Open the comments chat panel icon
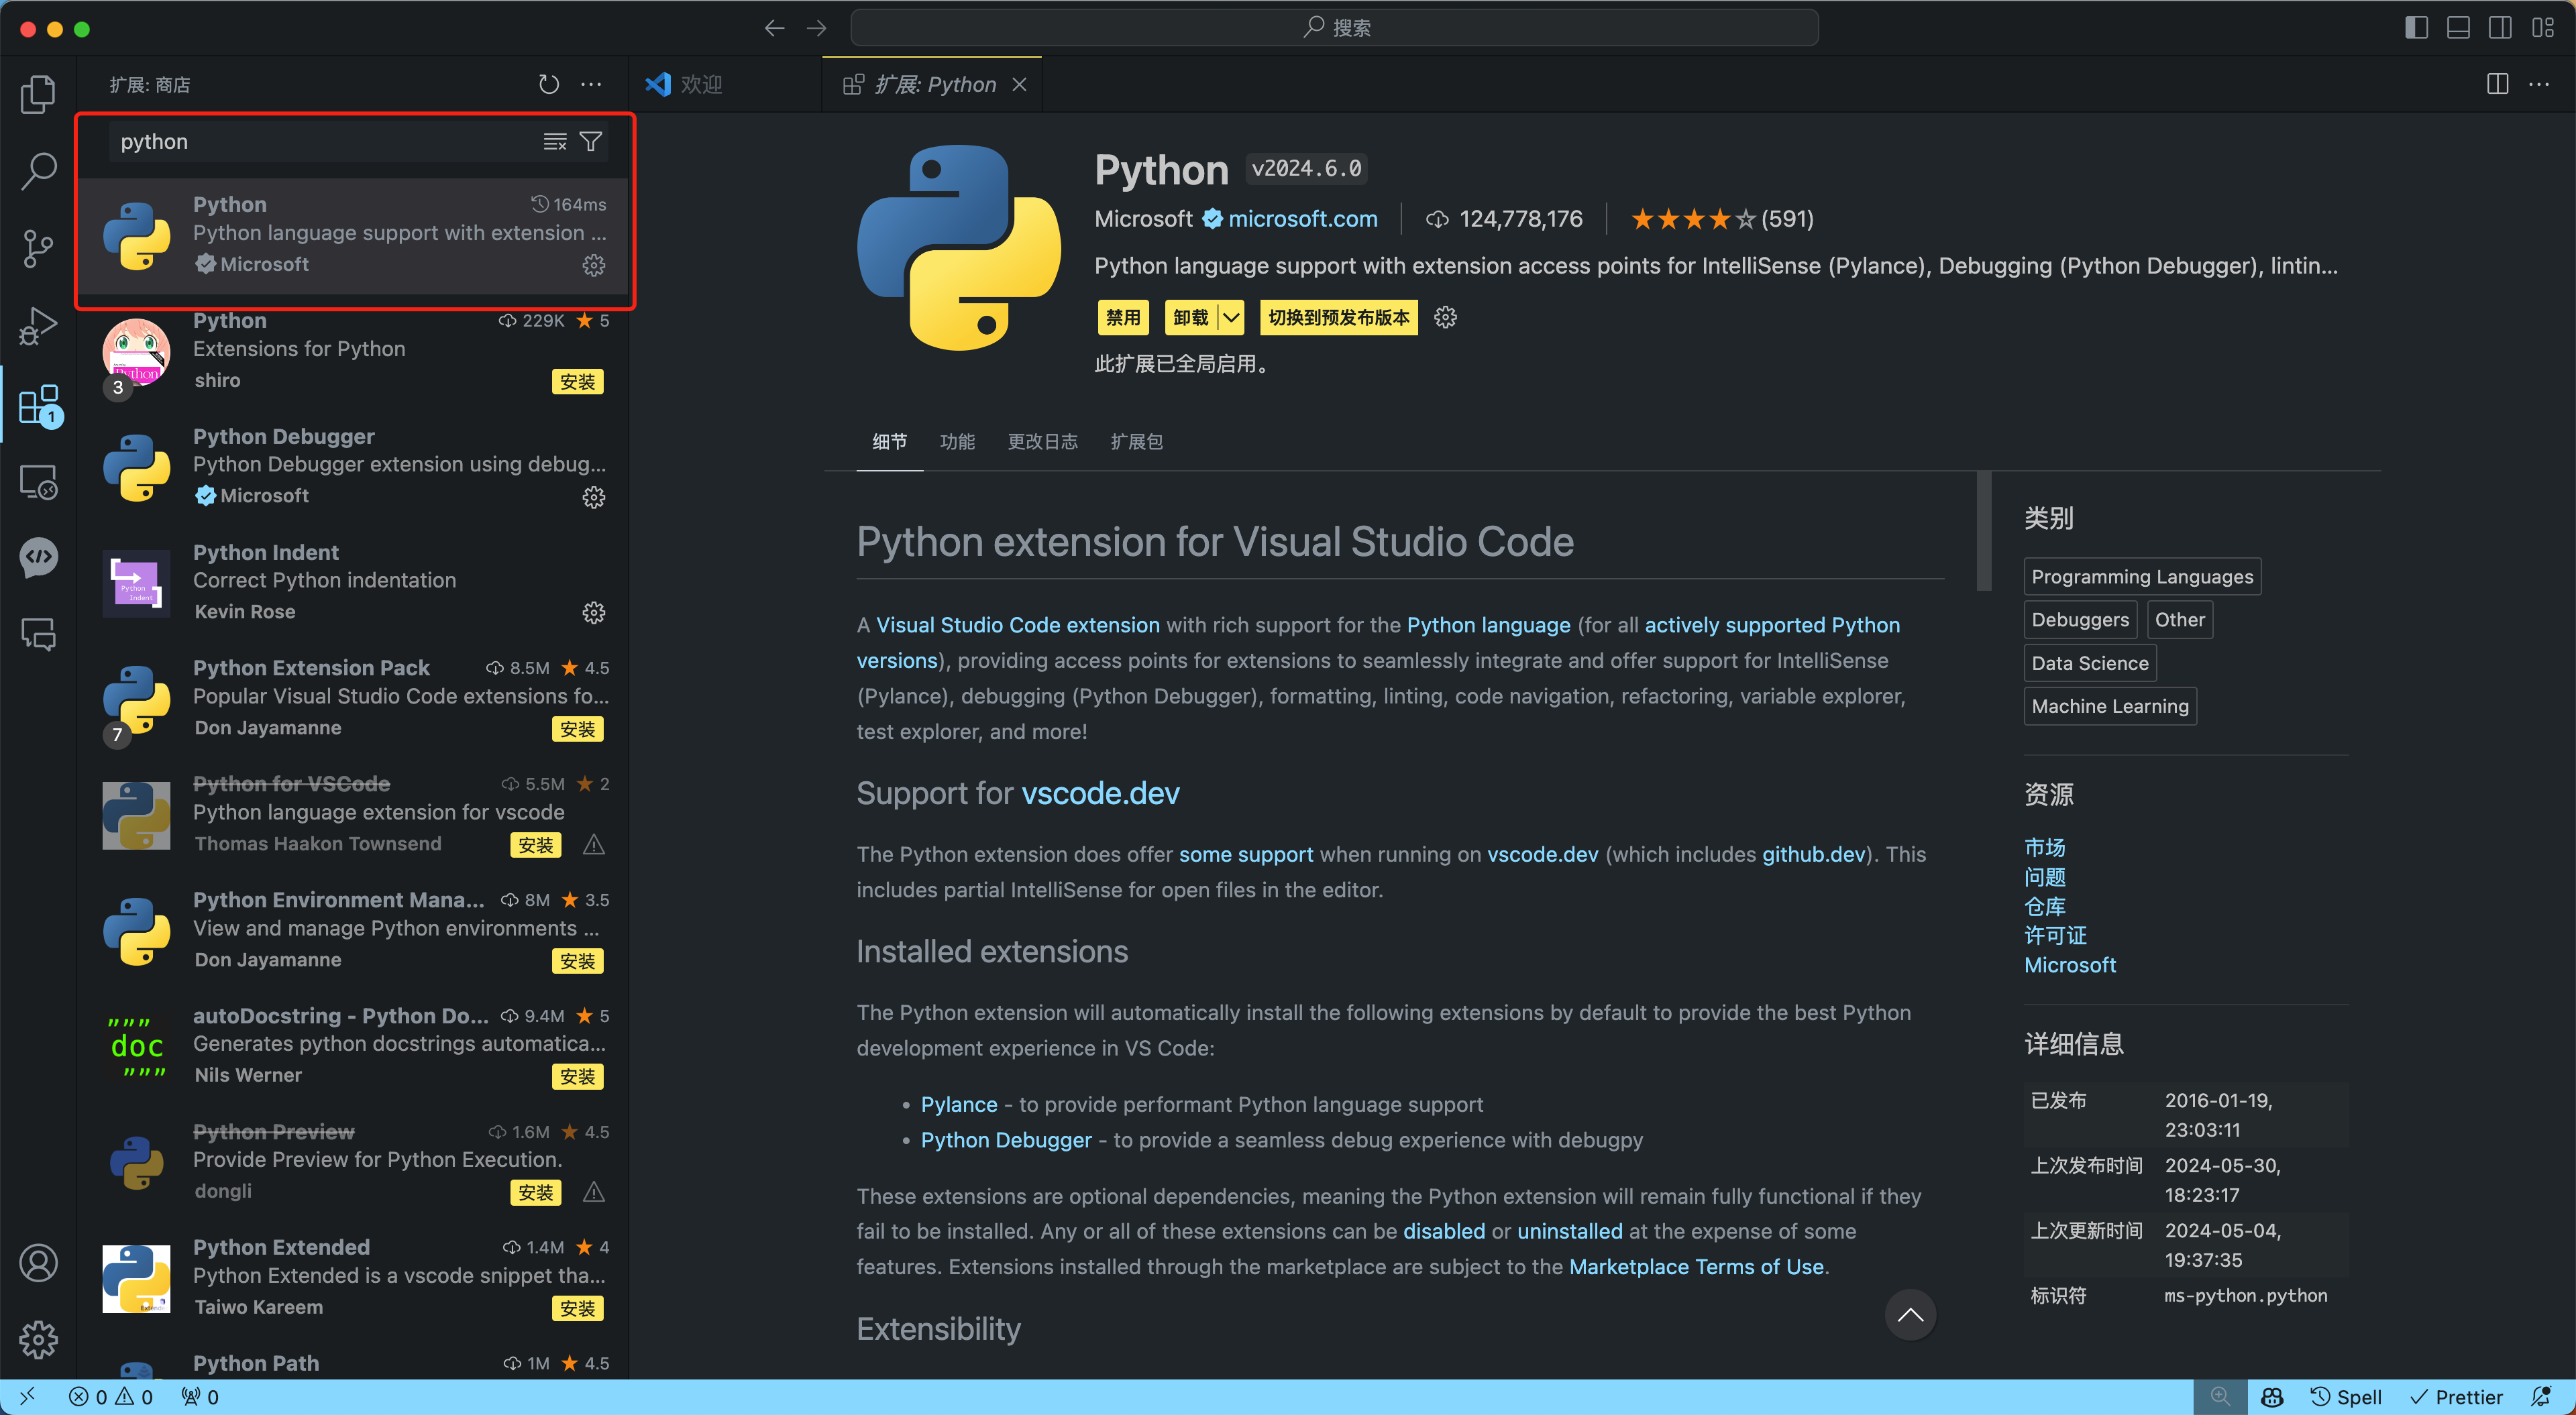Viewport: 2576px width, 1415px height. pos(38,635)
